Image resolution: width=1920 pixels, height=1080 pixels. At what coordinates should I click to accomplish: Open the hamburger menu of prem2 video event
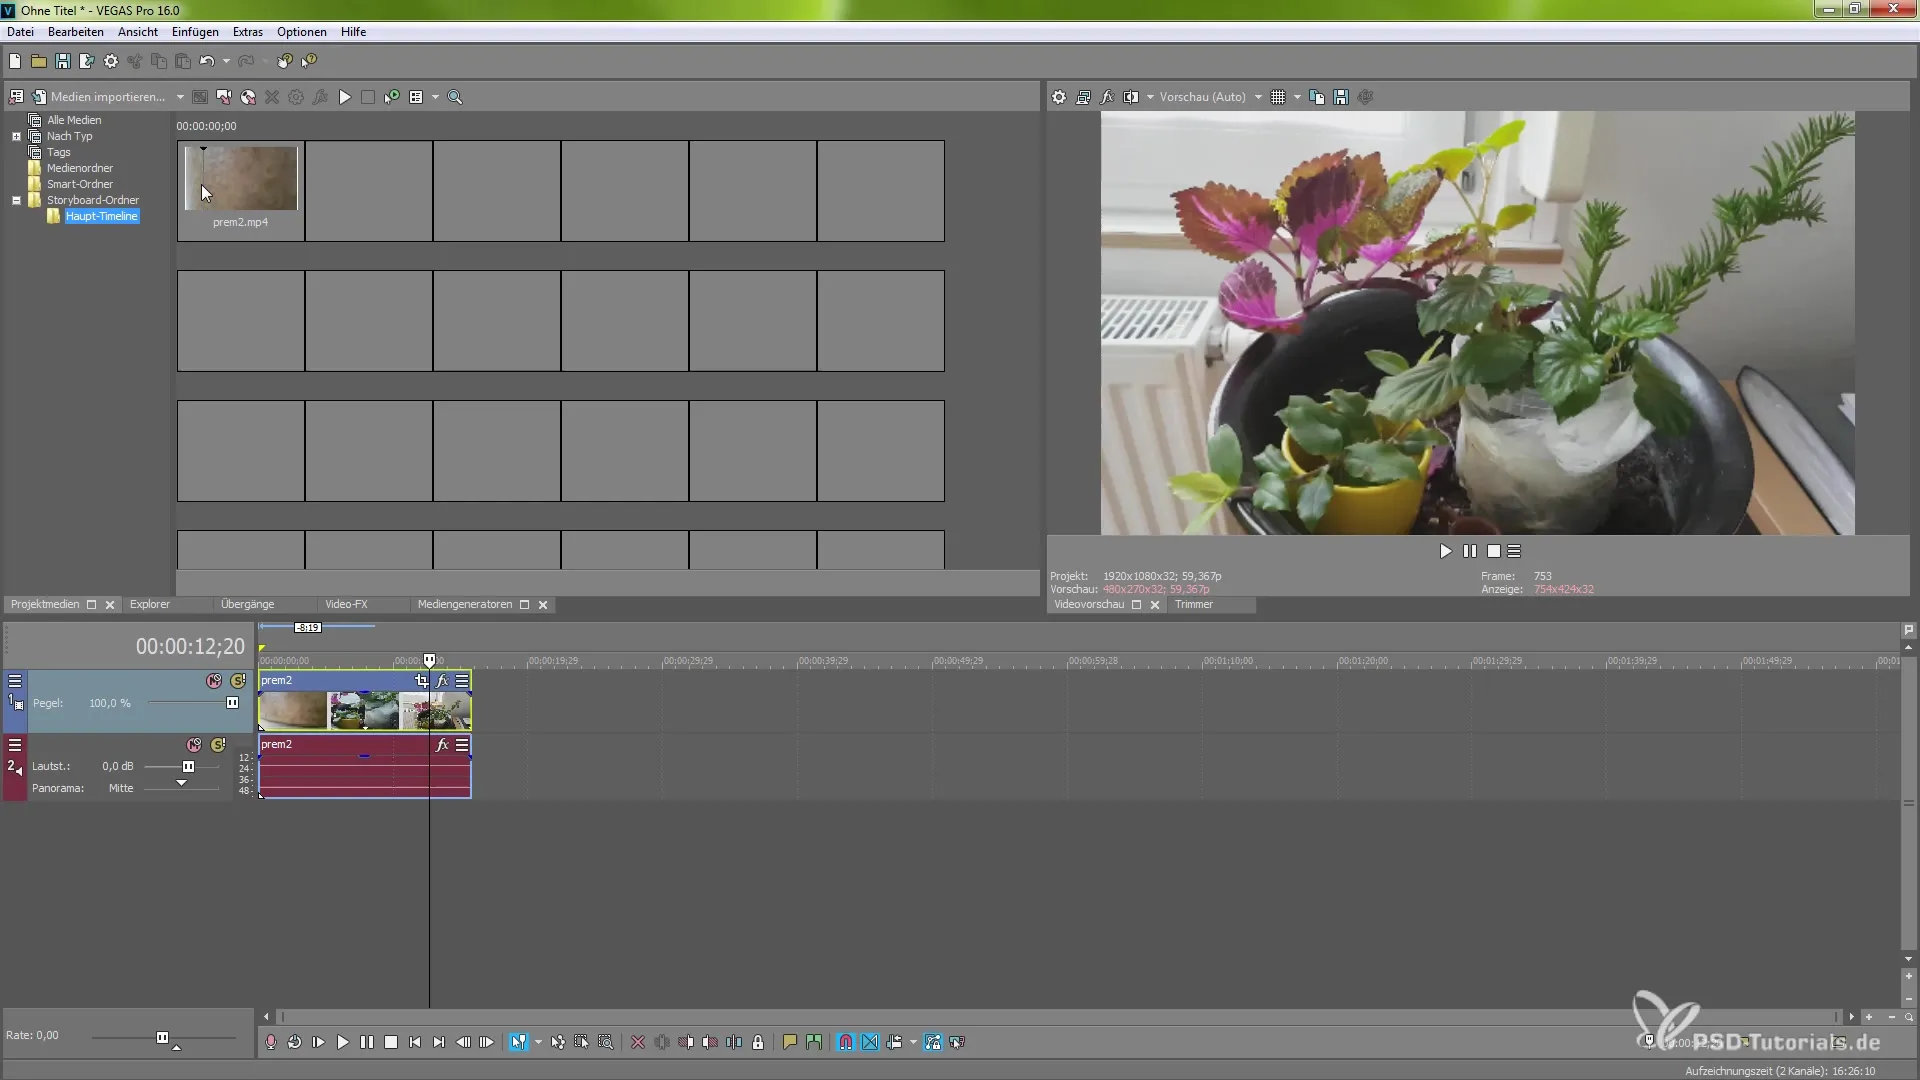pos(462,681)
